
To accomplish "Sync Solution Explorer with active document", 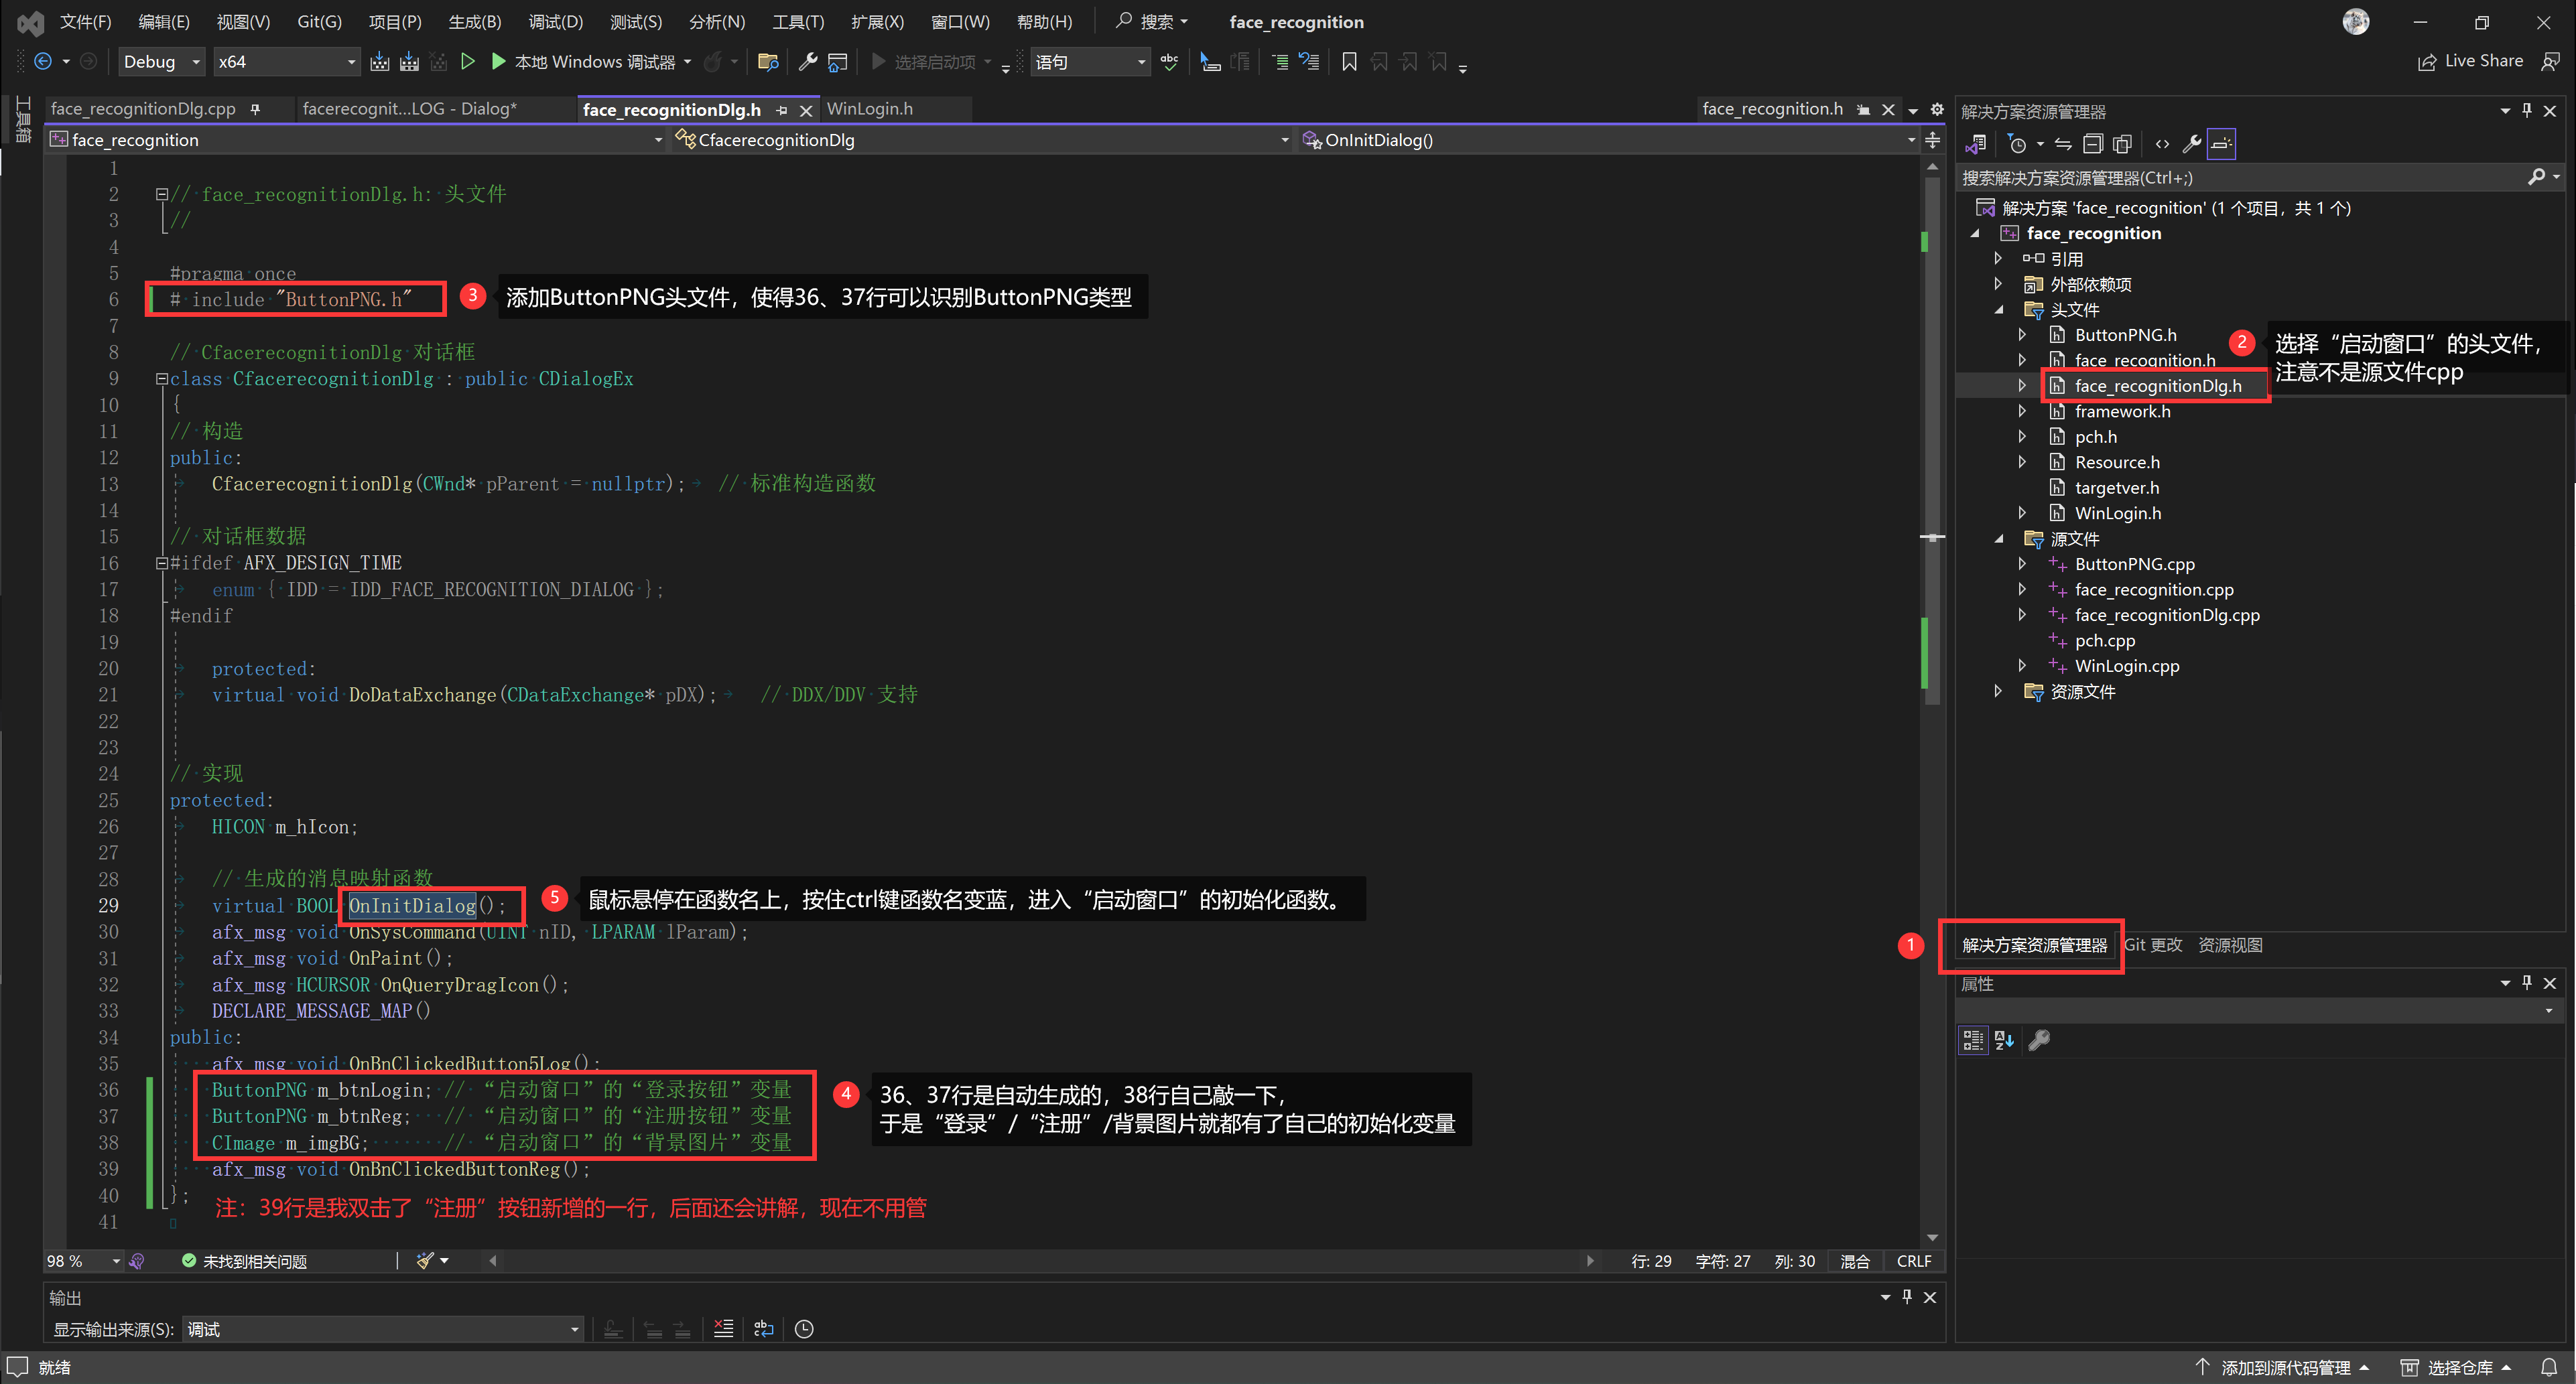I will tap(2062, 145).
